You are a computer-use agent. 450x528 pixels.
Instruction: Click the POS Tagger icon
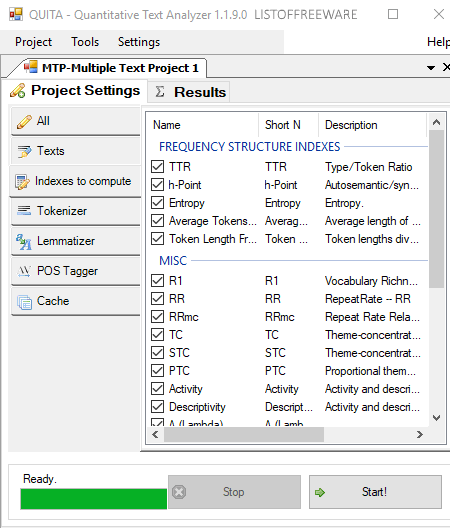(24, 271)
